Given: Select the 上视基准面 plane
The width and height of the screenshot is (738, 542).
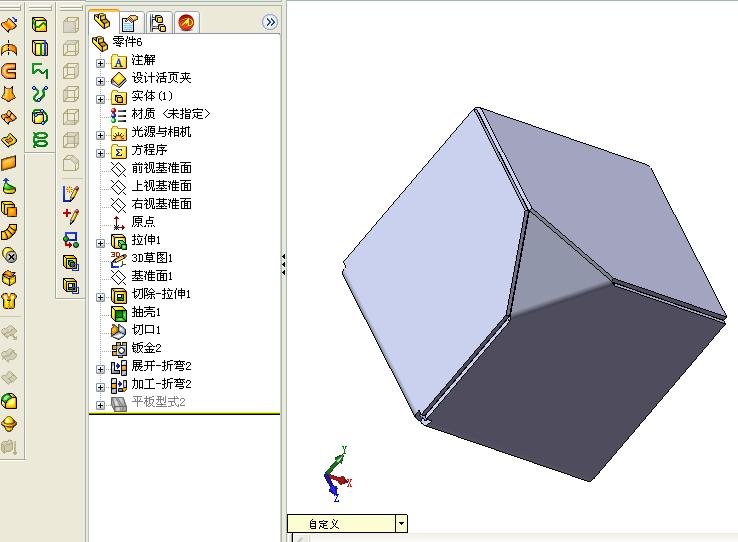Looking at the screenshot, I should click(151, 186).
